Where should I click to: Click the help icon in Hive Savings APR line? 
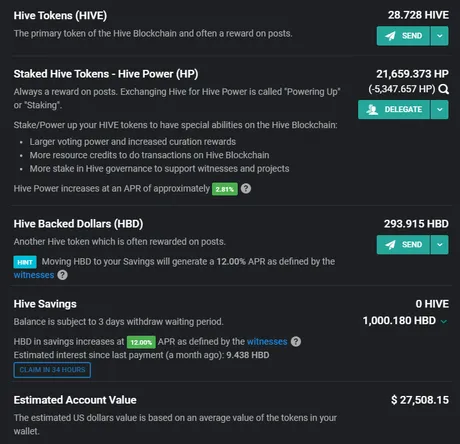[x=296, y=342]
